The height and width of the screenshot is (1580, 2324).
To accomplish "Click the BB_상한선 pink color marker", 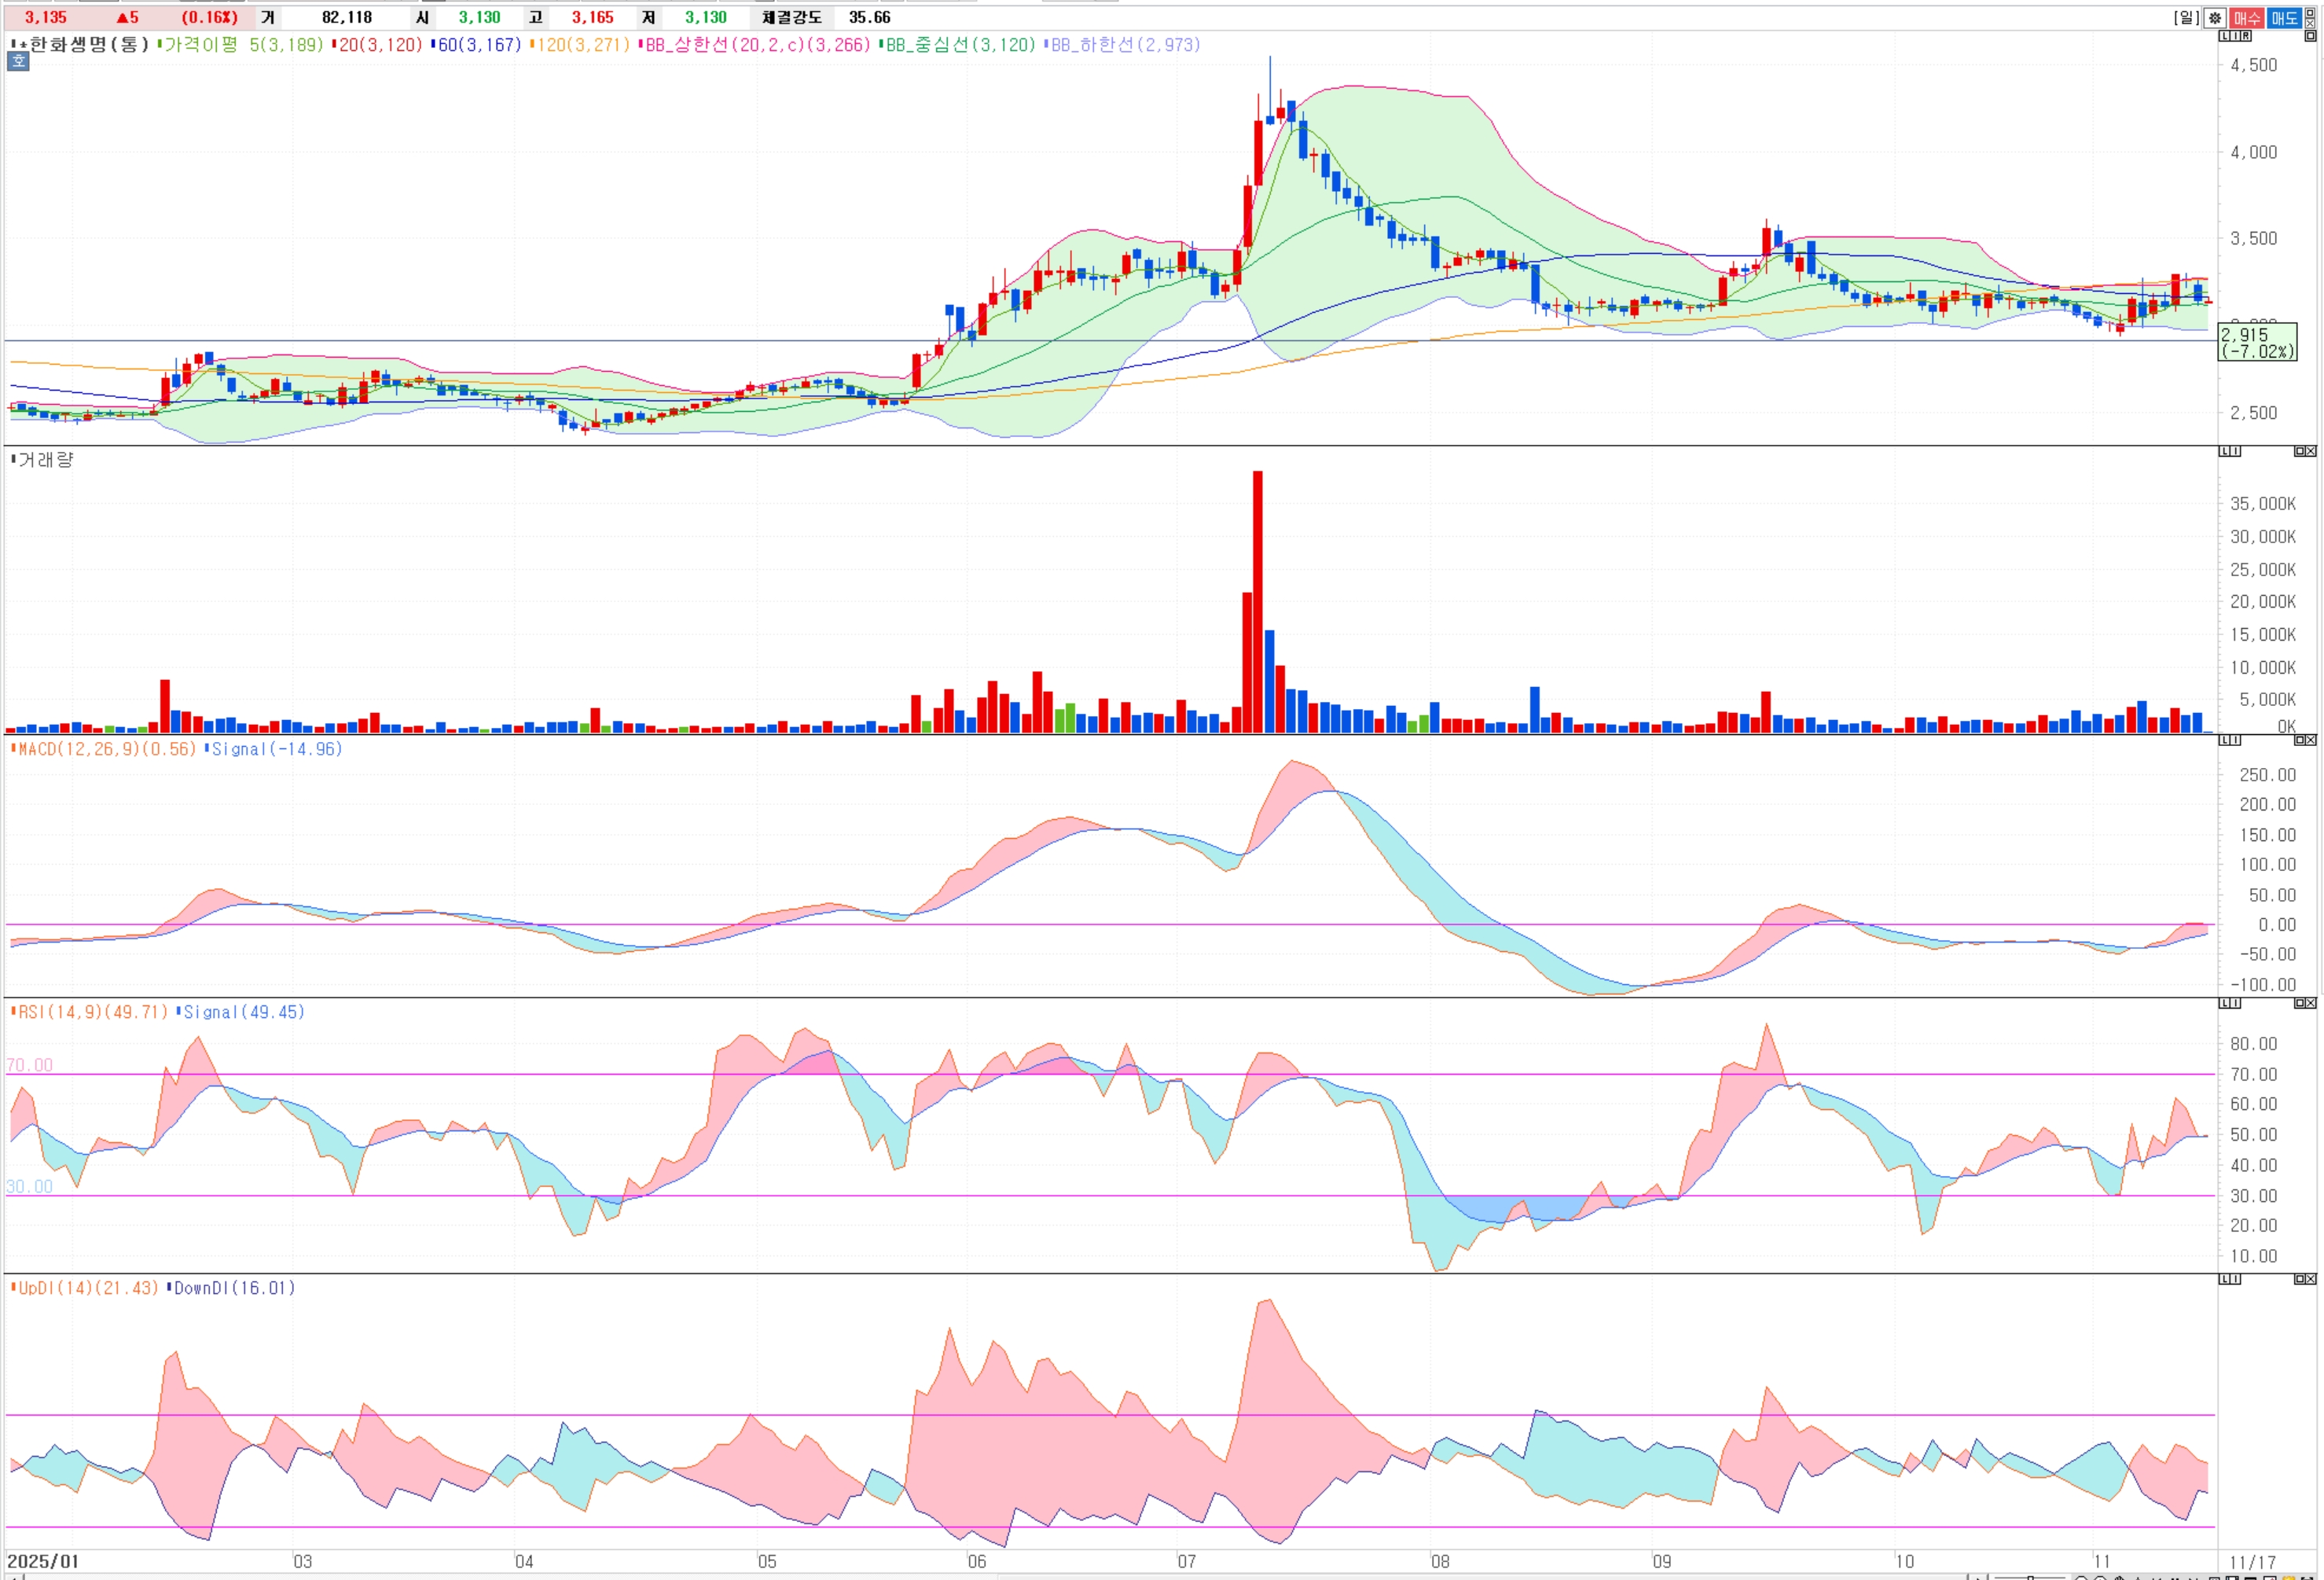I will pos(640,45).
